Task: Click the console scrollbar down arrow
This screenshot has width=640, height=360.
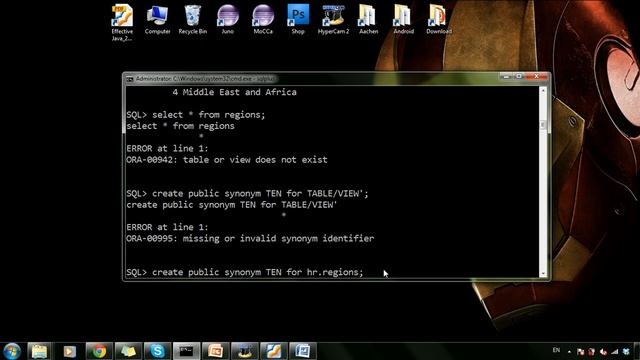Action: click(543, 273)
